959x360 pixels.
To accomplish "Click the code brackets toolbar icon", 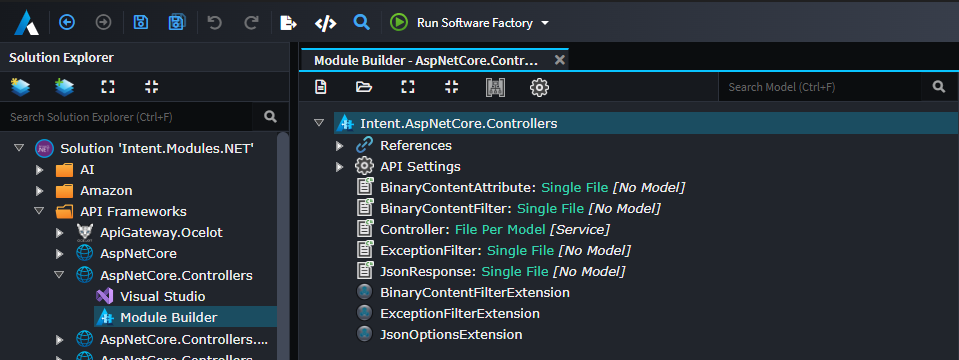I will 325,23.
